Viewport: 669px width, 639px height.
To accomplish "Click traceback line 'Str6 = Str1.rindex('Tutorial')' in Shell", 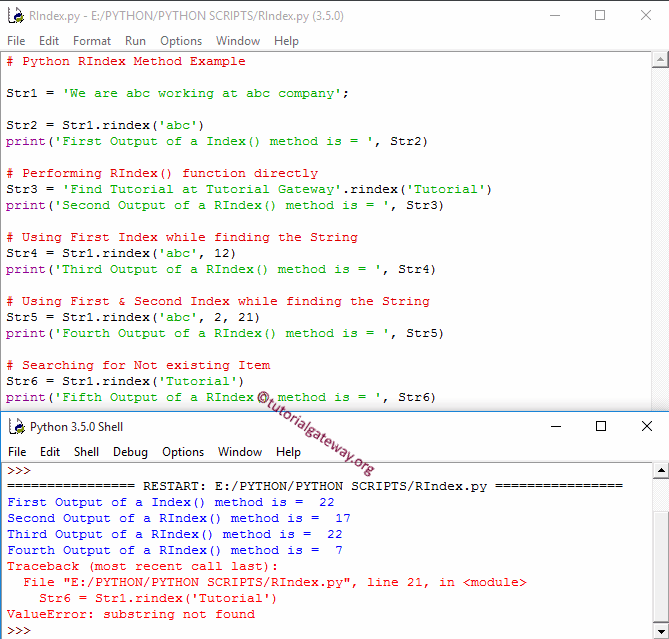I will (158, 598).
